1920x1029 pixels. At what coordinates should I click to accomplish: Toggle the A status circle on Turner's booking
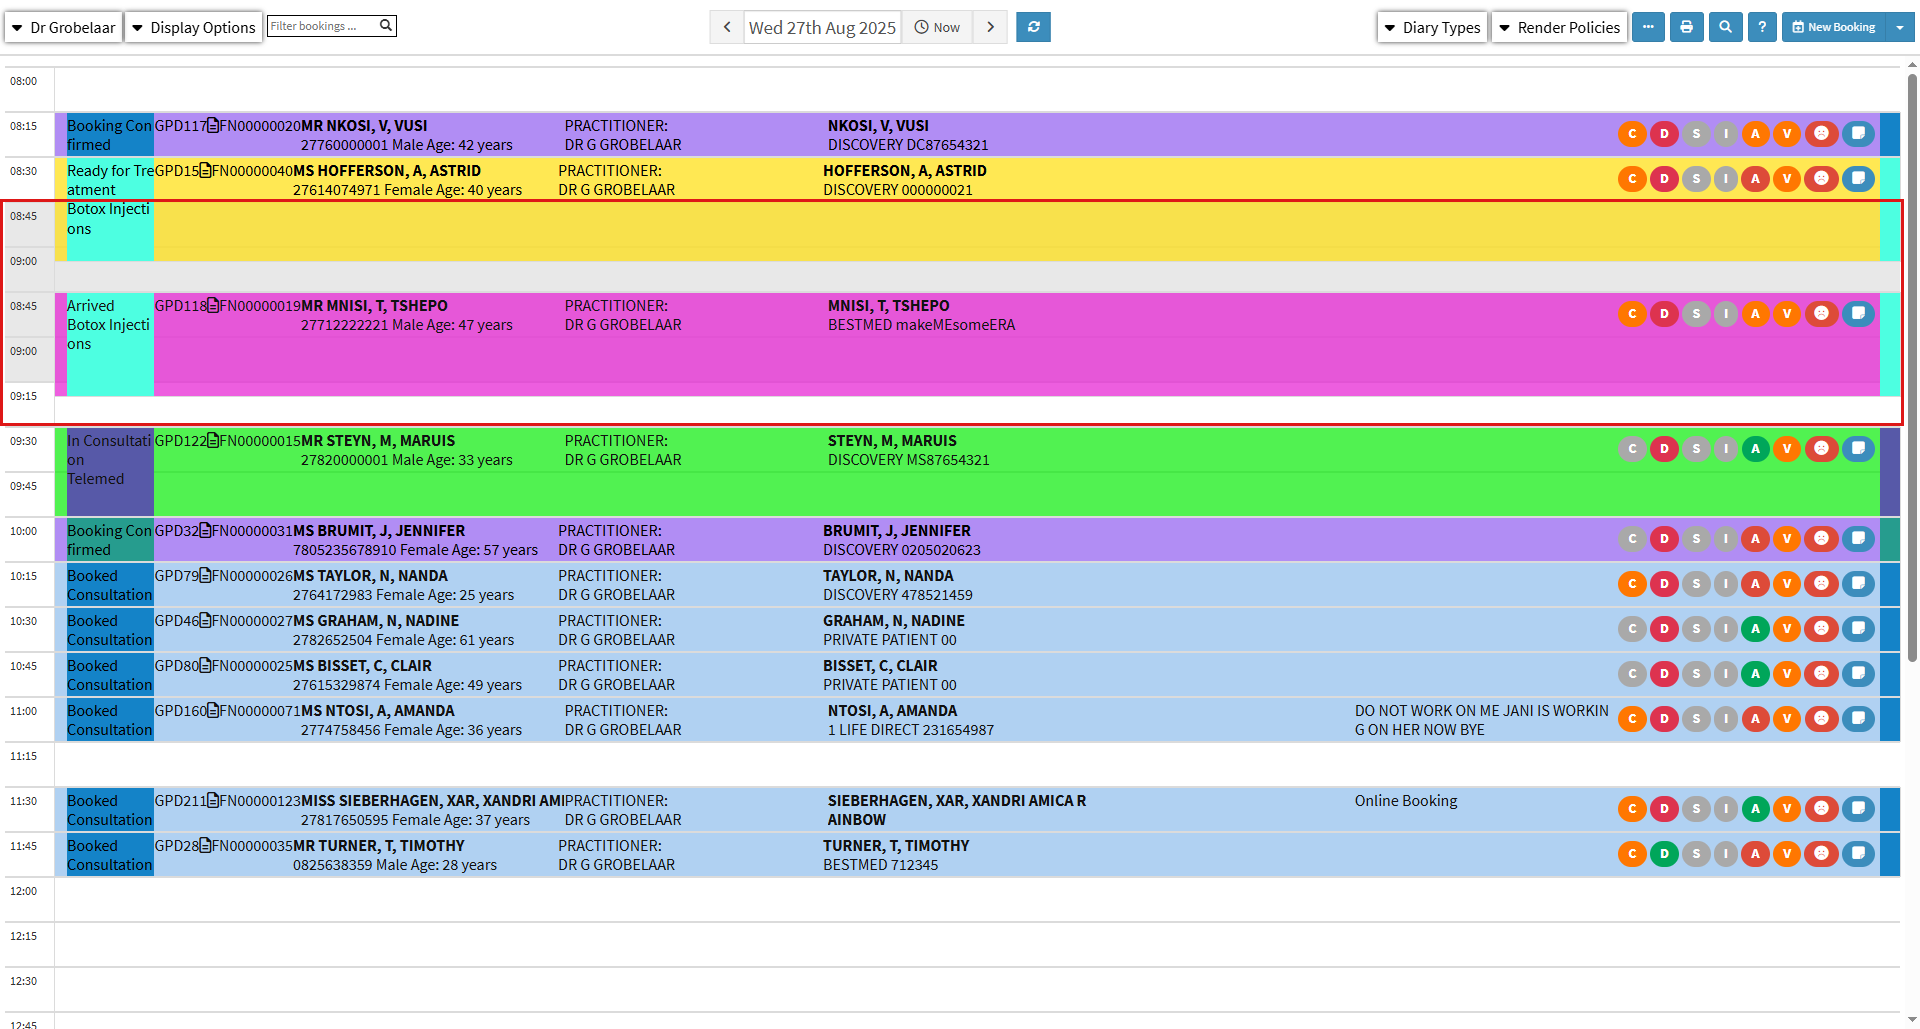(x=1755, y=854)
